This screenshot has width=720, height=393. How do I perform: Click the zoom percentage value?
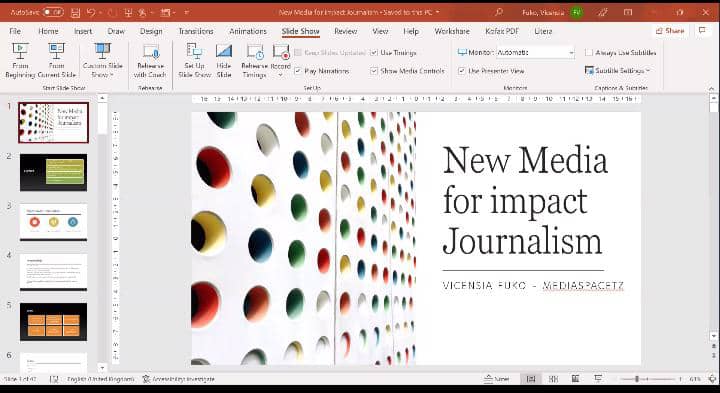point(694,379)
